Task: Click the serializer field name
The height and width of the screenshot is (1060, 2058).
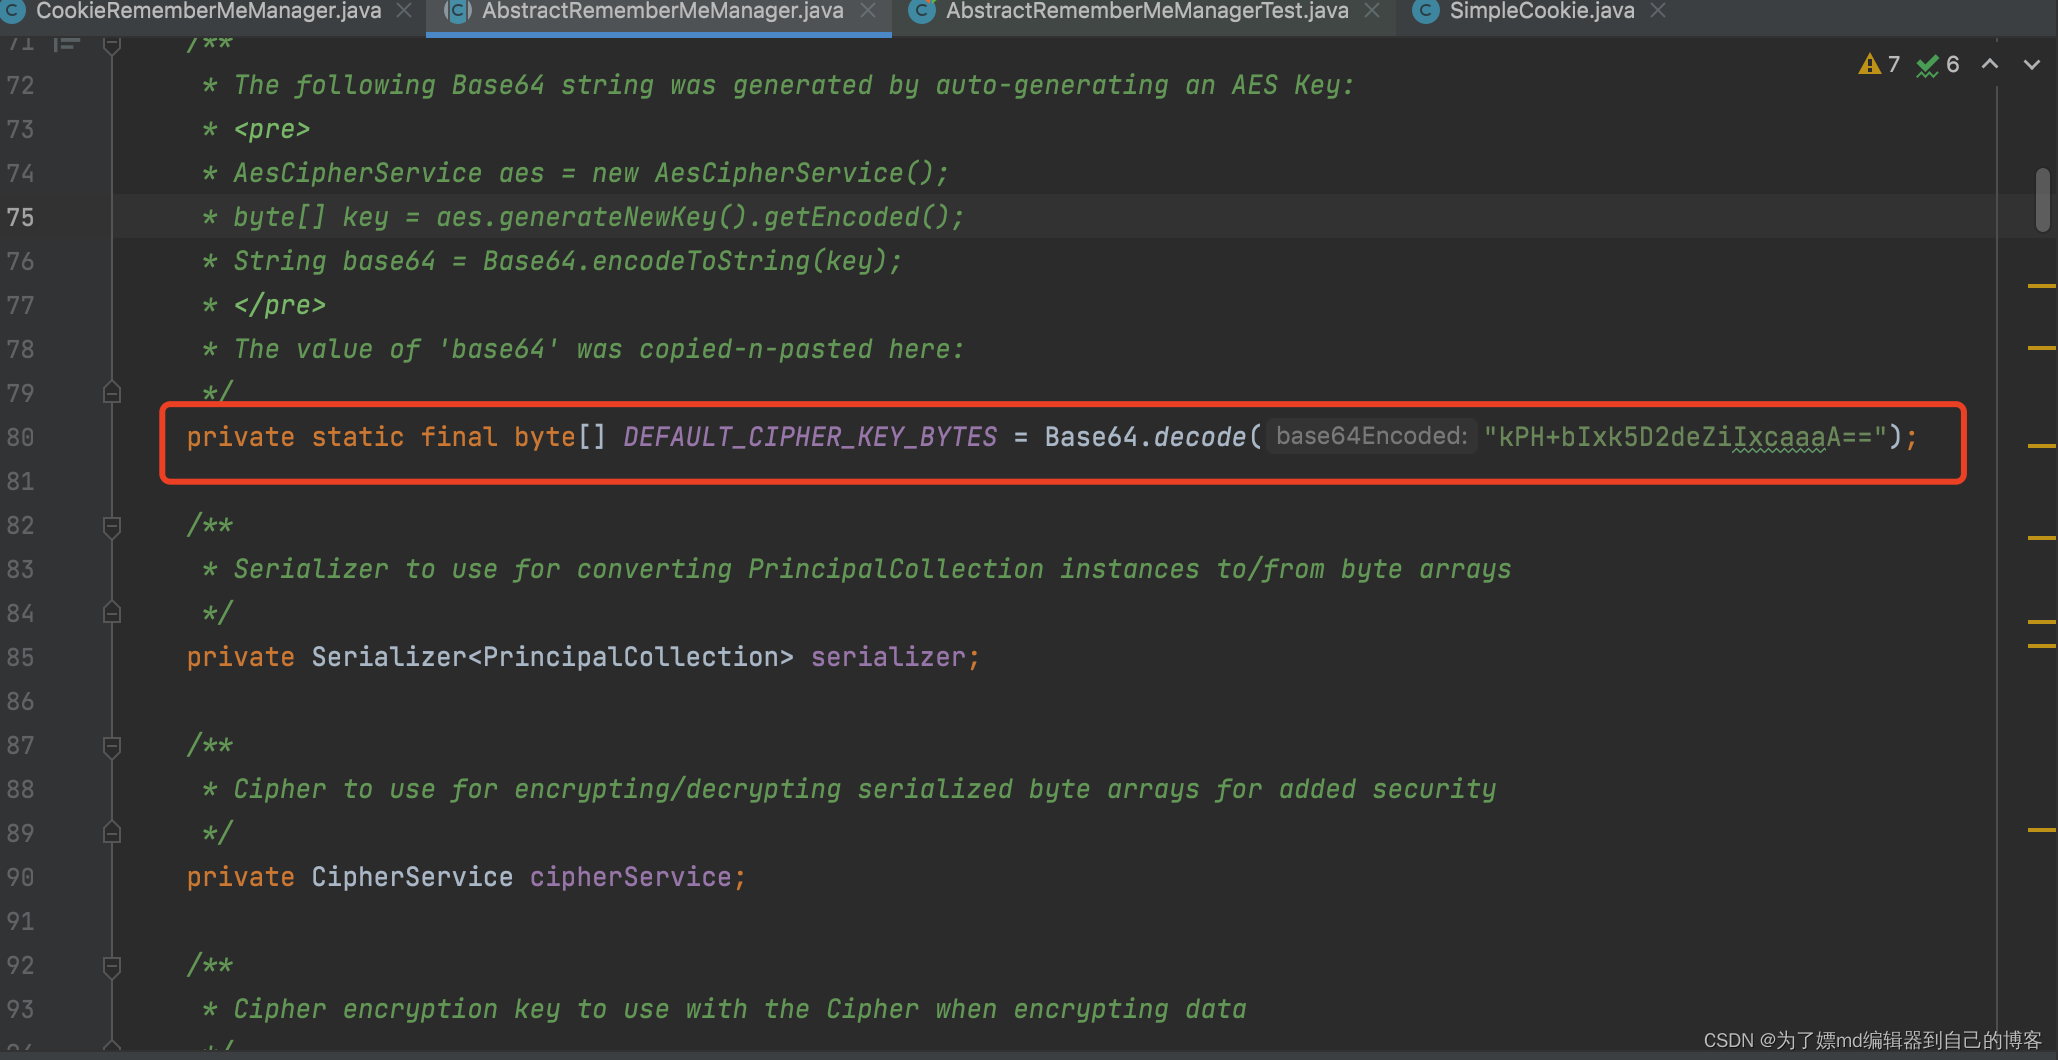Action: click(888, 657)
